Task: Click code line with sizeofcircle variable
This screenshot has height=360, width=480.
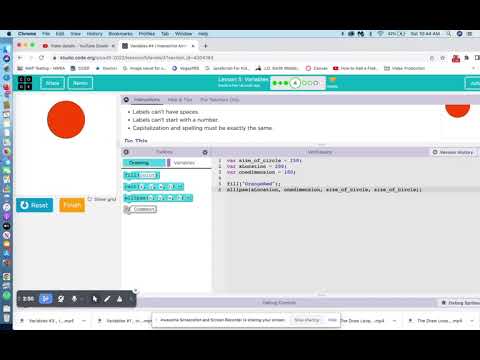Action: (263, 160)
